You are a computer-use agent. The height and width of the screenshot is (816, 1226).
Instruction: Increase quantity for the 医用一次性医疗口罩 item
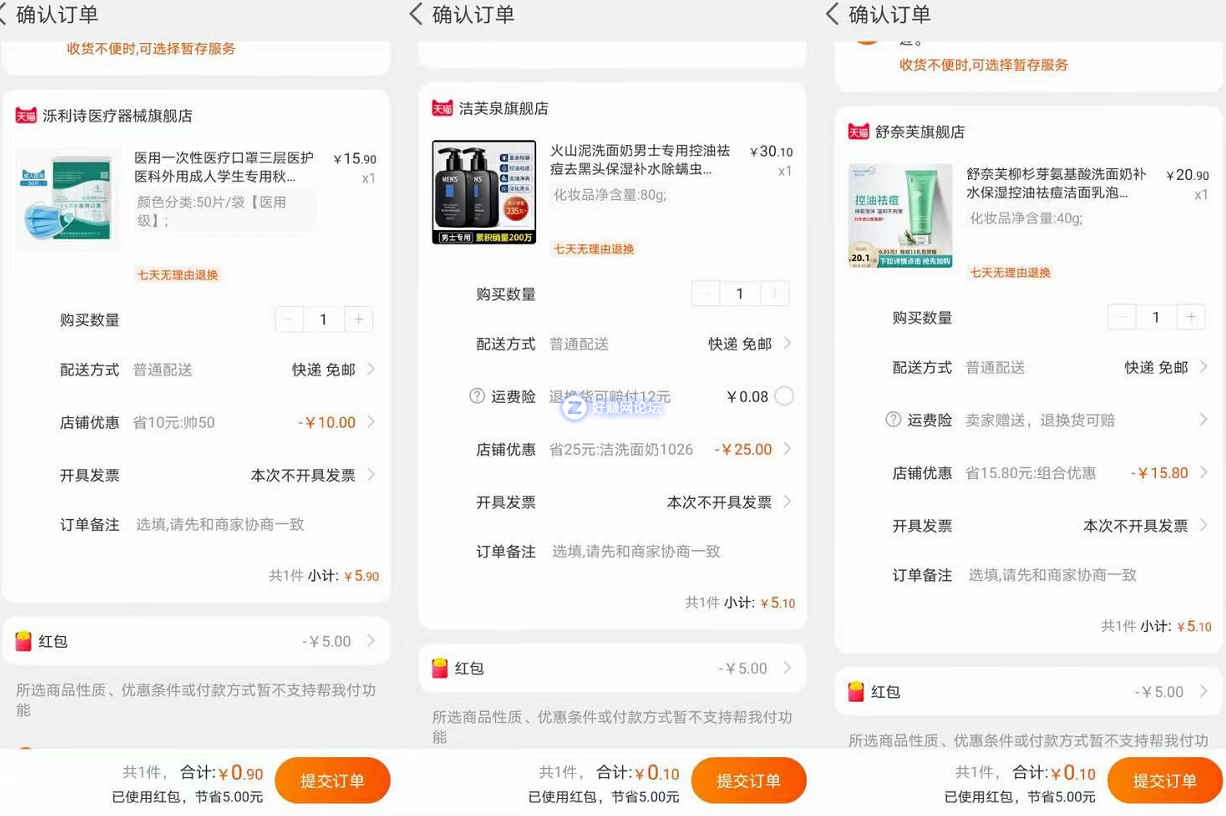pos(358,320)
